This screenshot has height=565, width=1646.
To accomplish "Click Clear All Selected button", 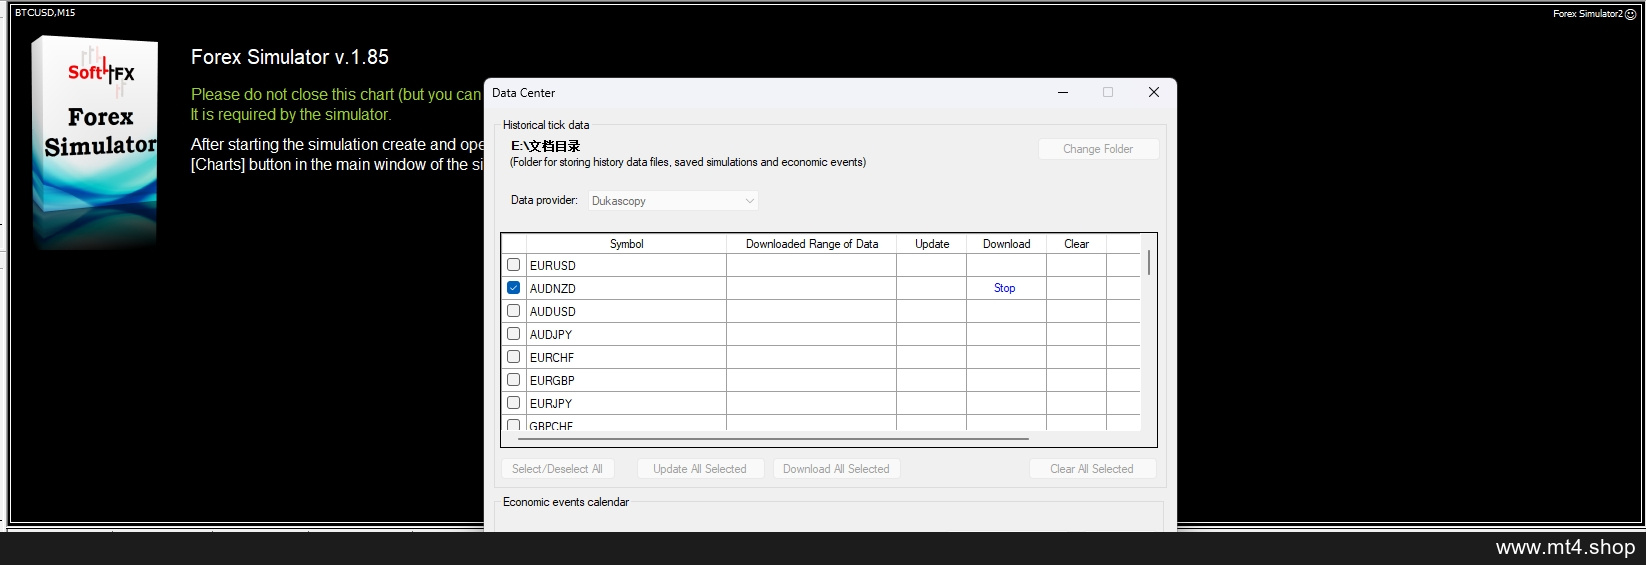I will (1092, 469).
